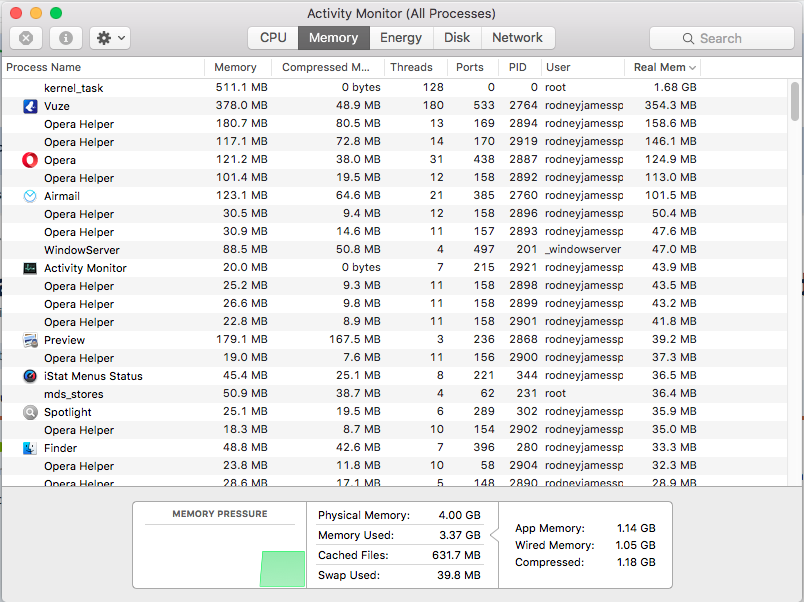
Task: Select the kernel_task row
Action: pyautogui.click(x=395, y=88)
